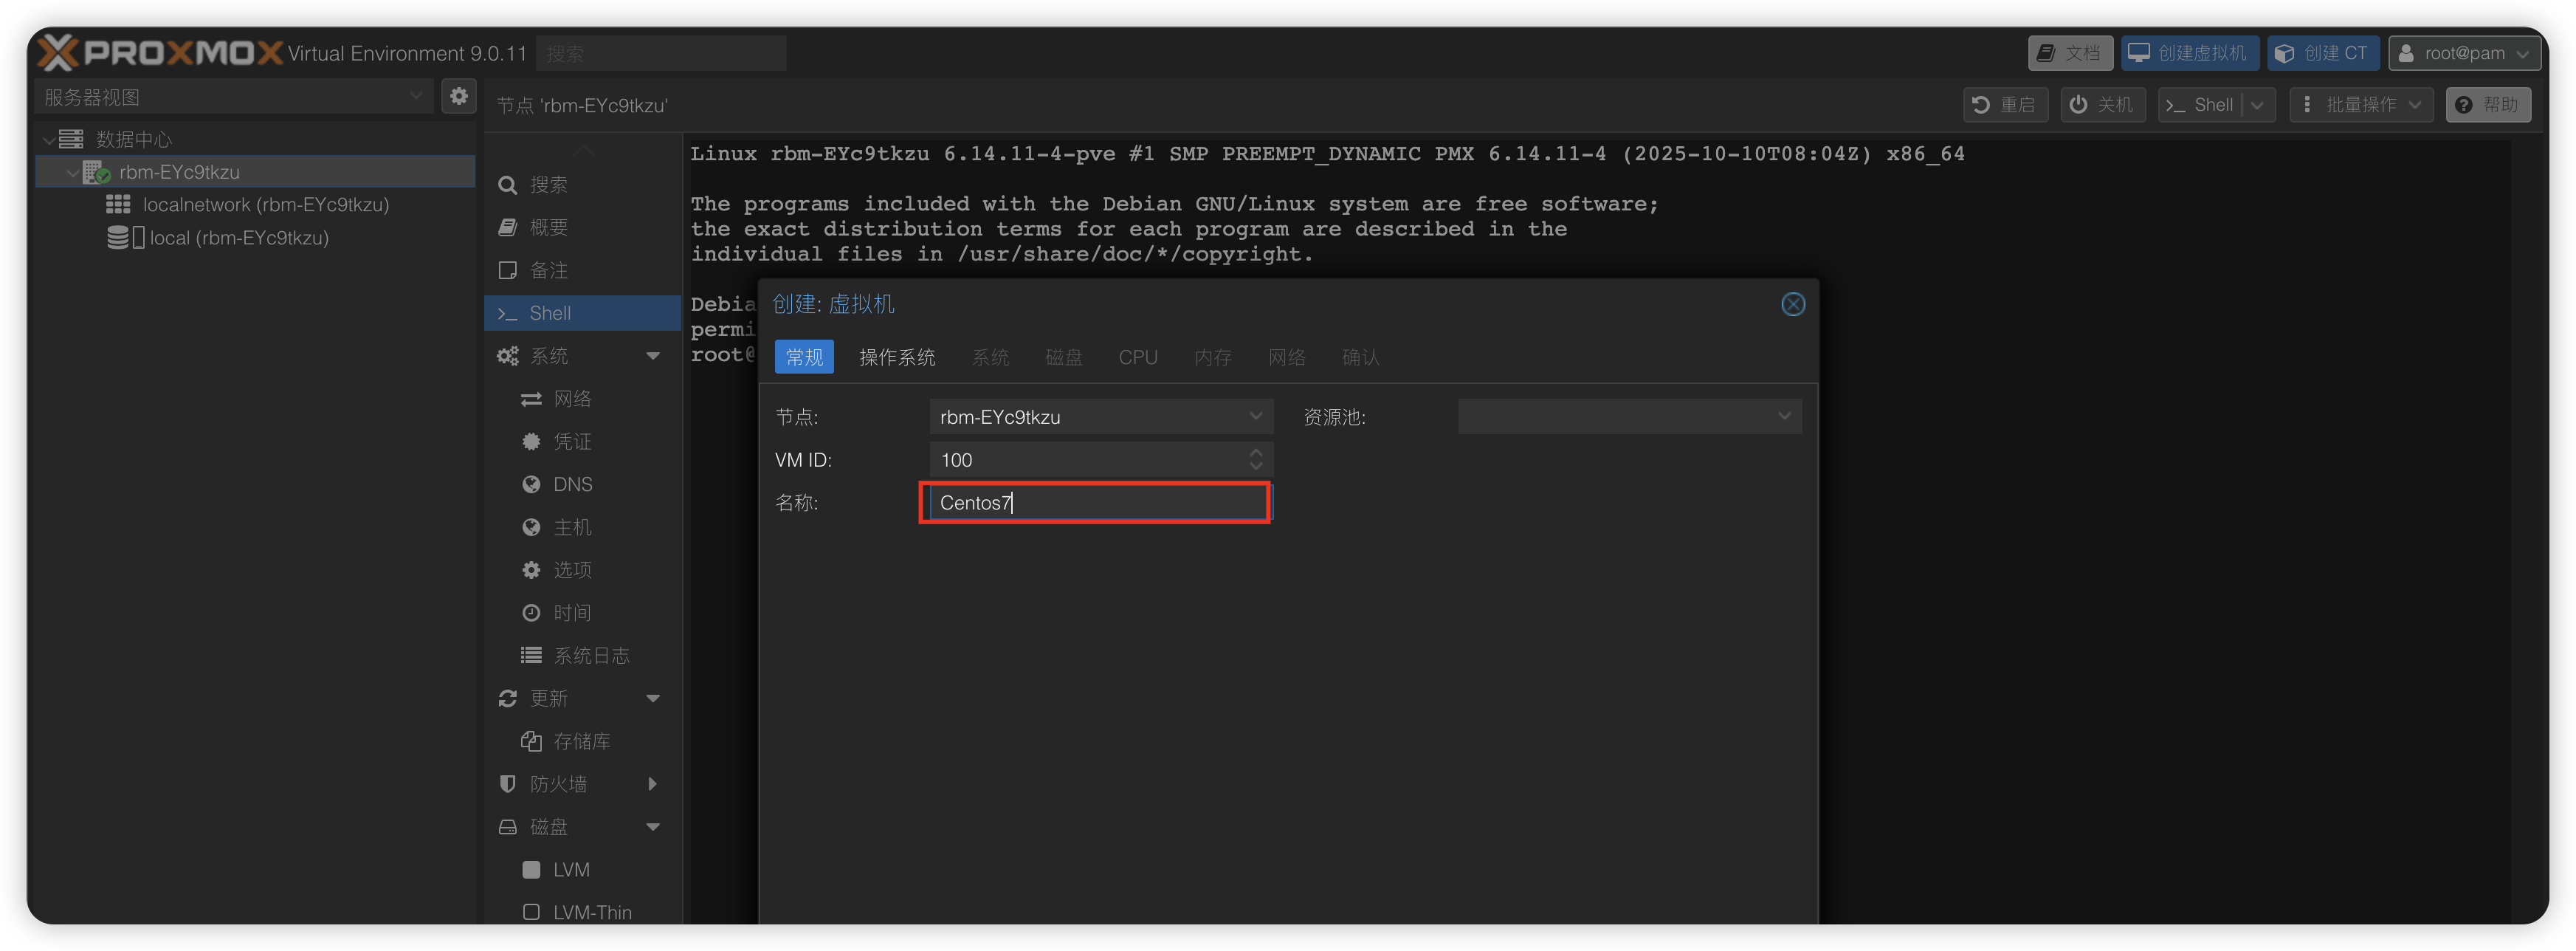Viewport: 2576px width, 951px height.
Task: Select local storage in tree
Action: coord(238,238)
